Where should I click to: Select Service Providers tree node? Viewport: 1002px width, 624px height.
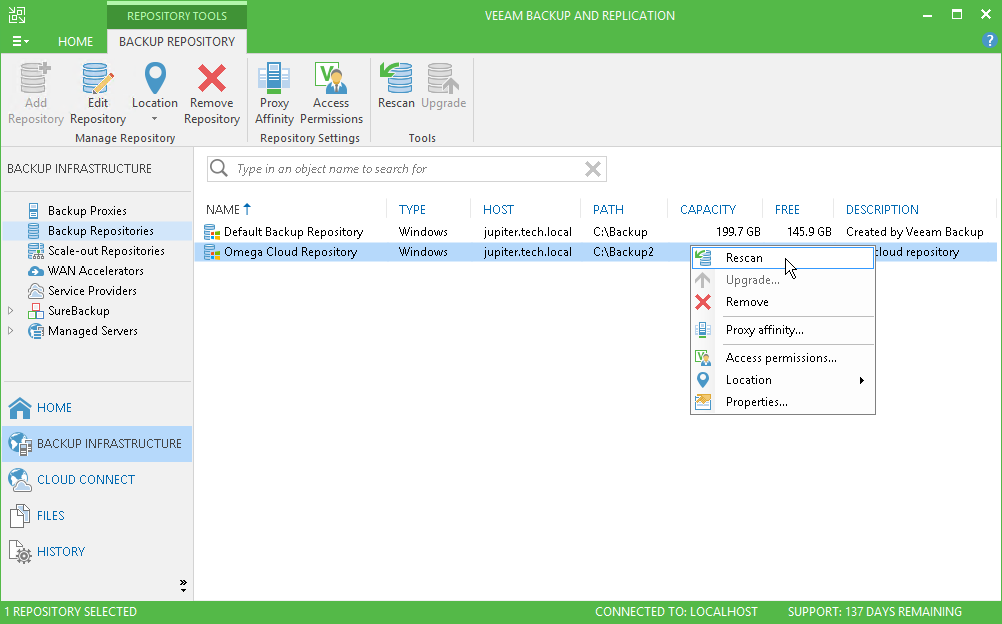92,291
